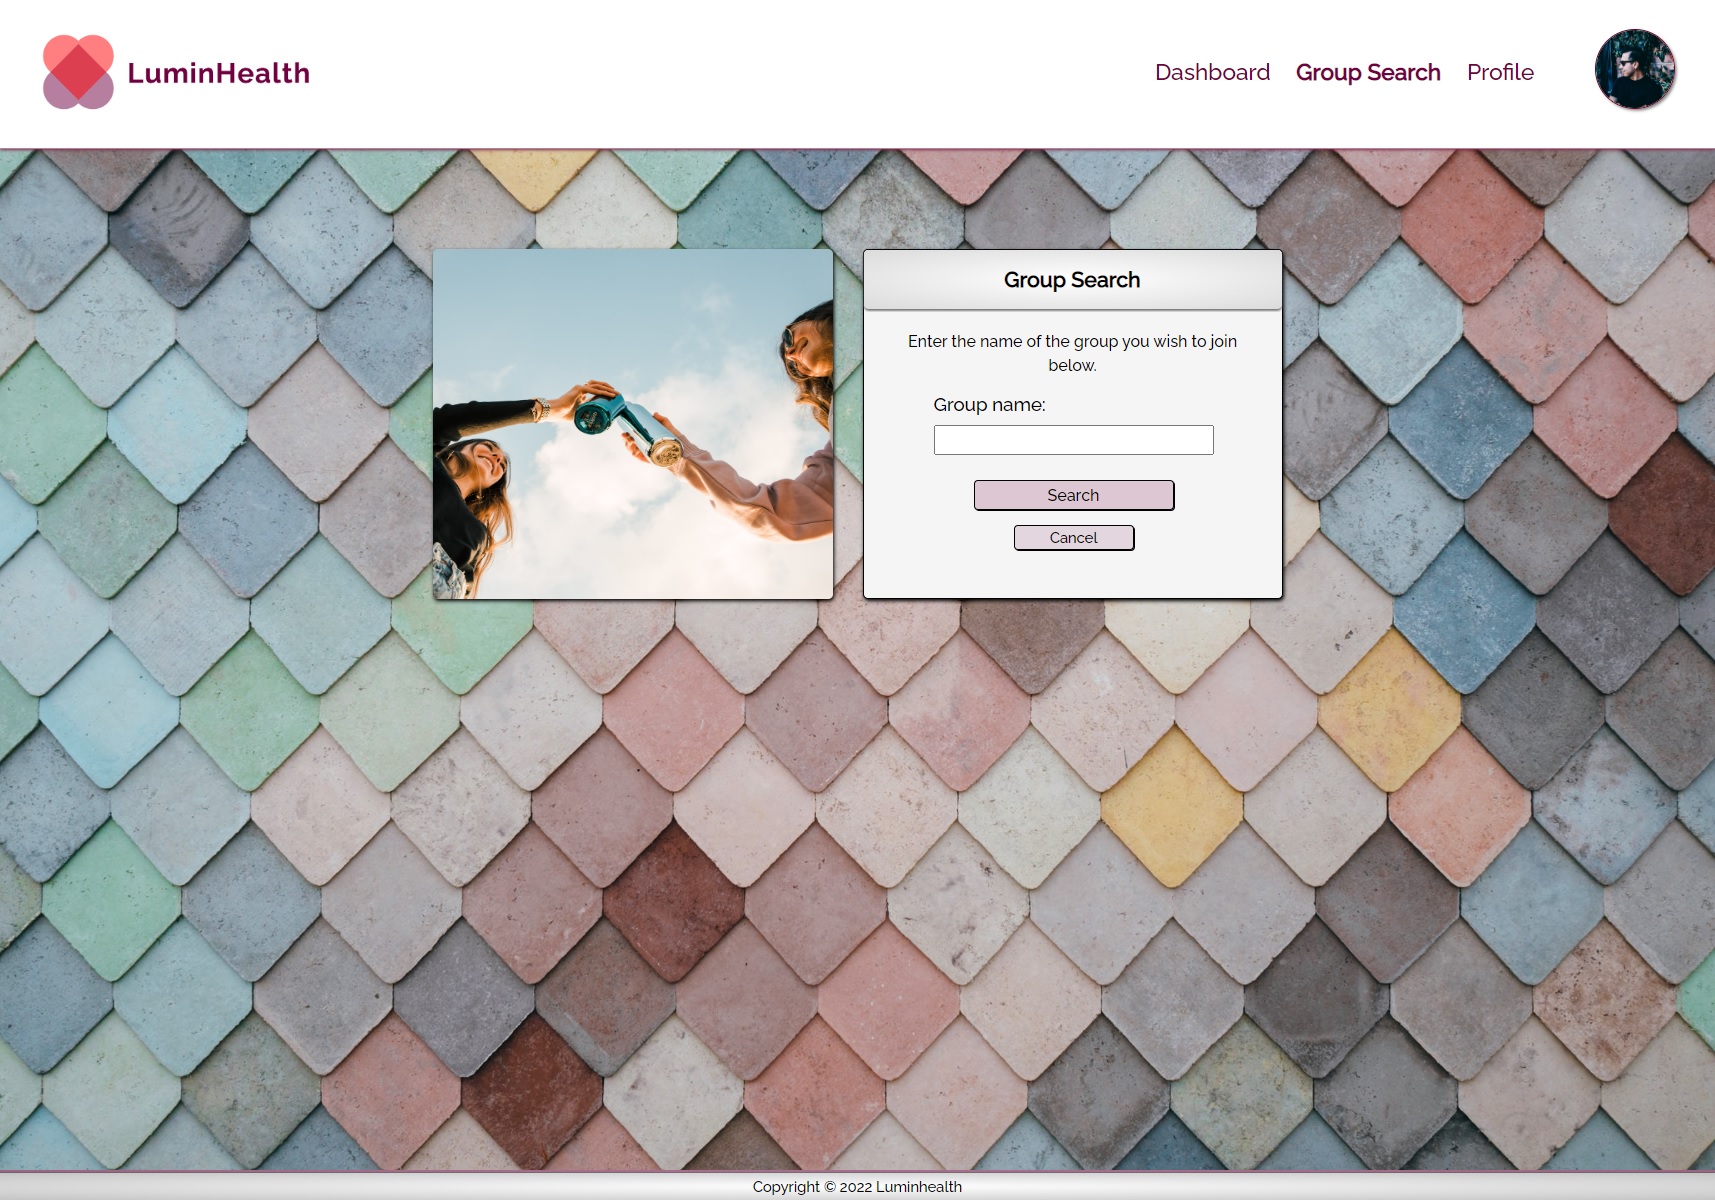The width and height of the screenshot is (1715, 1200).
Task: Click the LuminHealth heart-shaped logo icon
Action: pos(78,72)
